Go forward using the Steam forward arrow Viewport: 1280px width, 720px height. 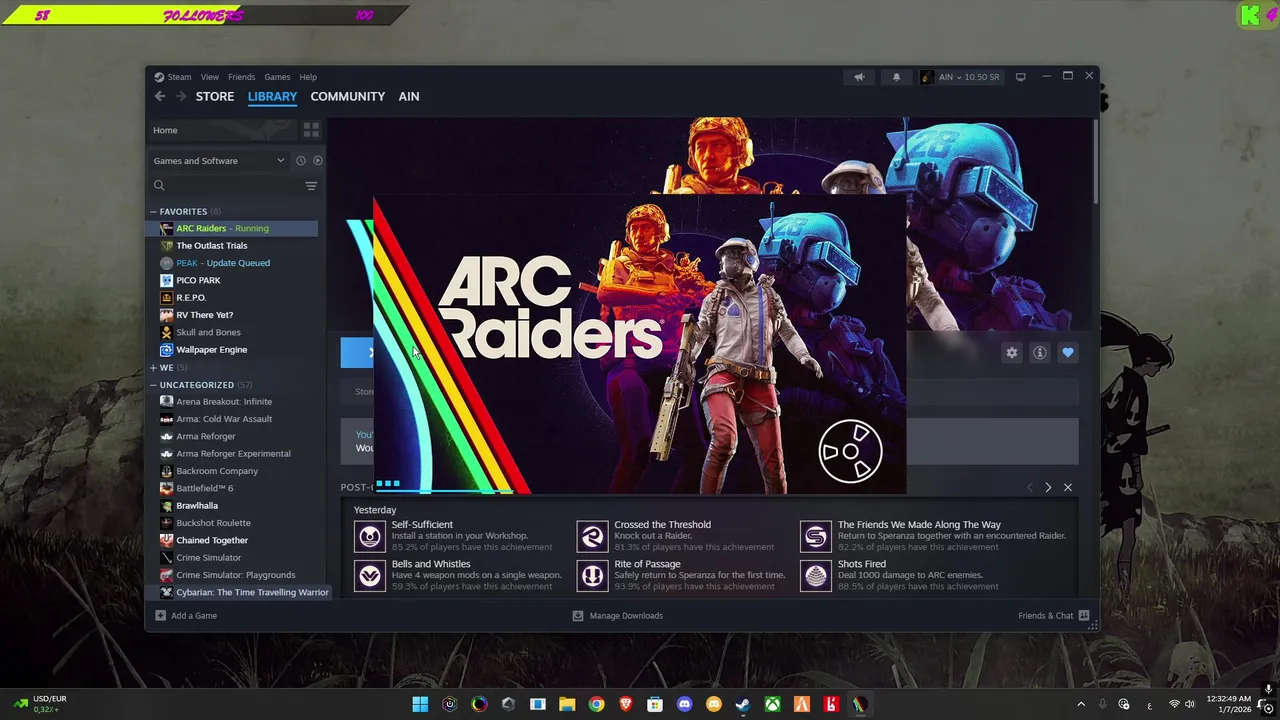click(x=181, y=96)
